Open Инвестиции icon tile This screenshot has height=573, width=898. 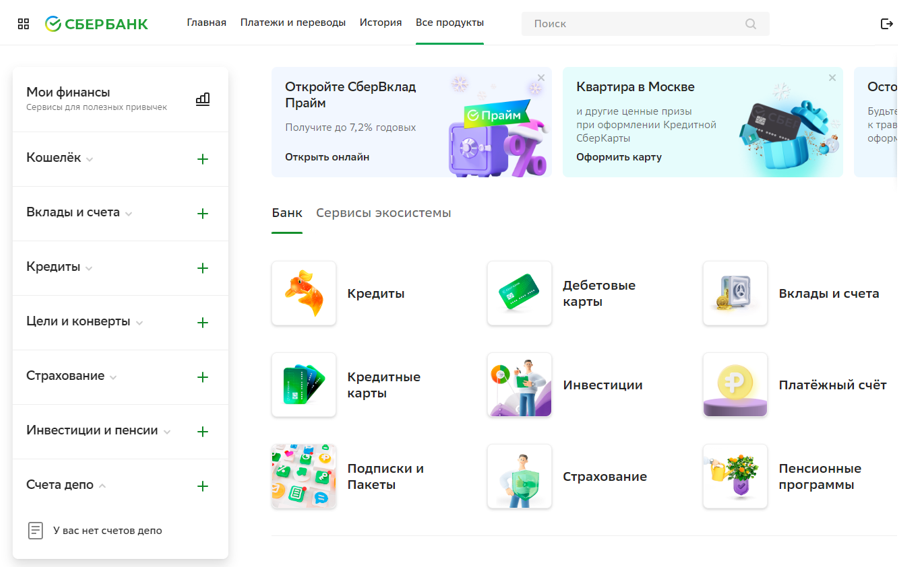[519, 385]
